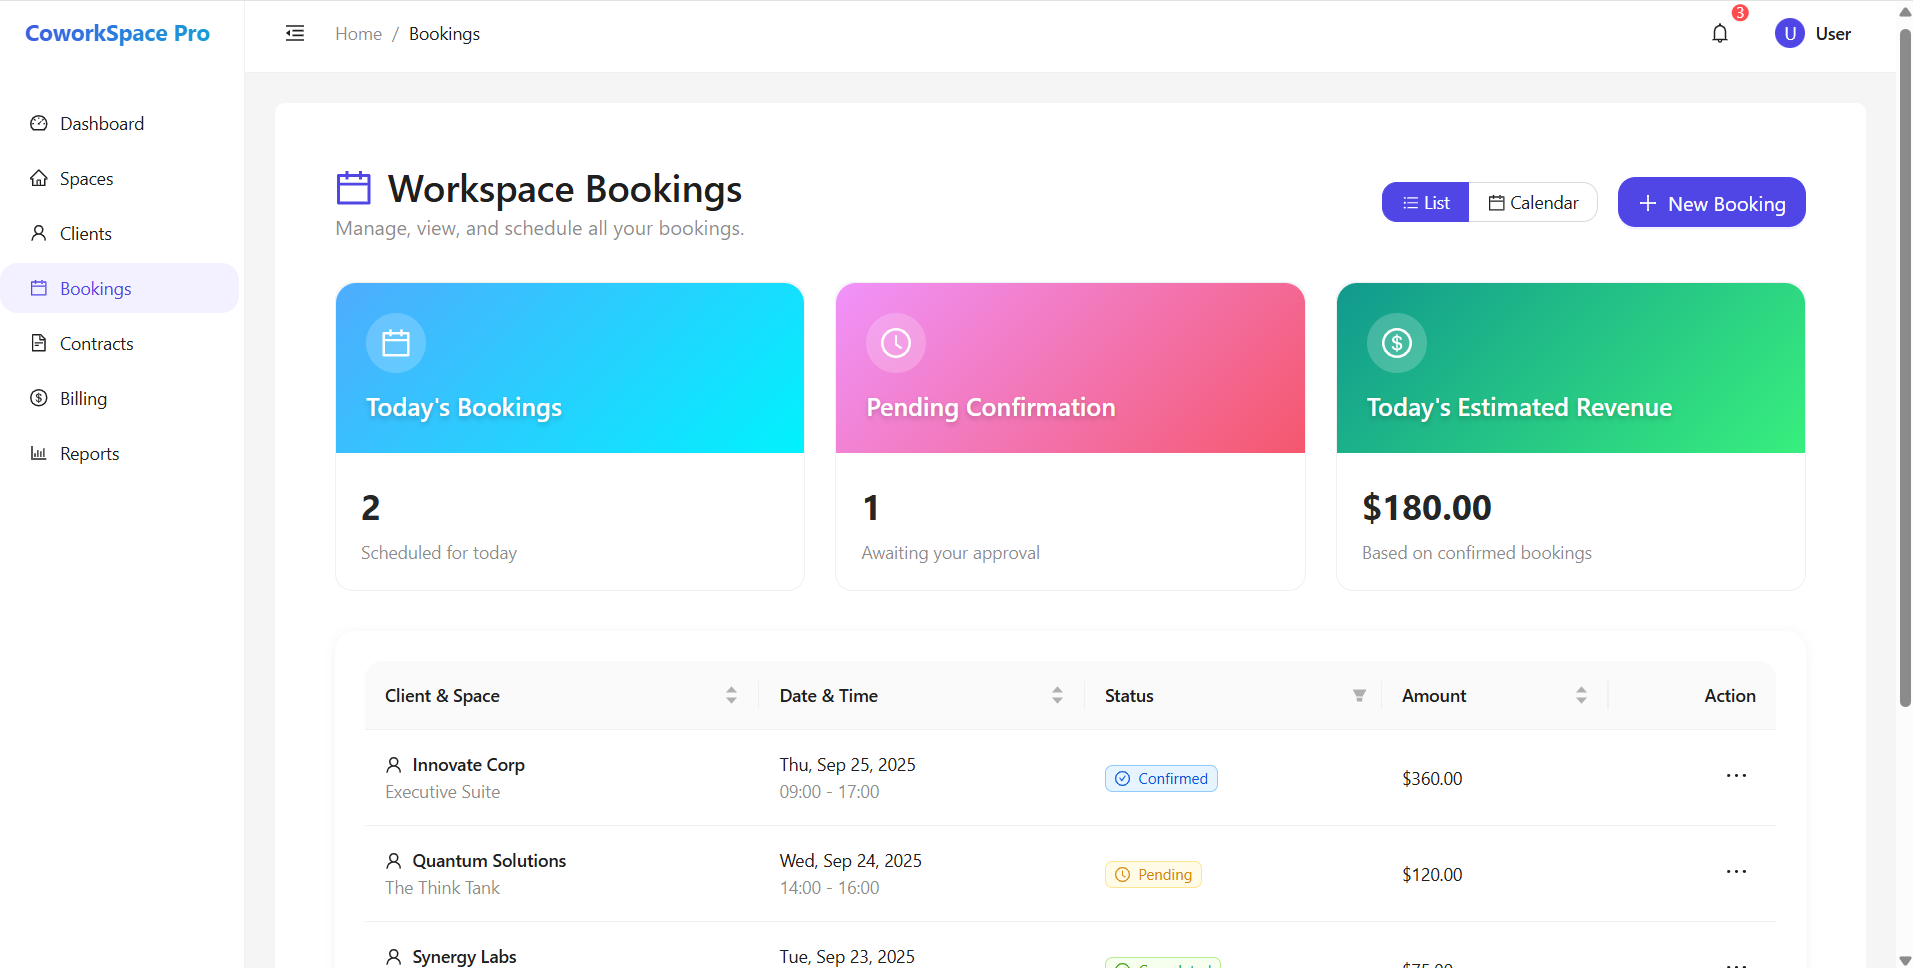This screenshot has height=968, width=1913.
Task: Go to Clients page
Action: coord(120,234)
